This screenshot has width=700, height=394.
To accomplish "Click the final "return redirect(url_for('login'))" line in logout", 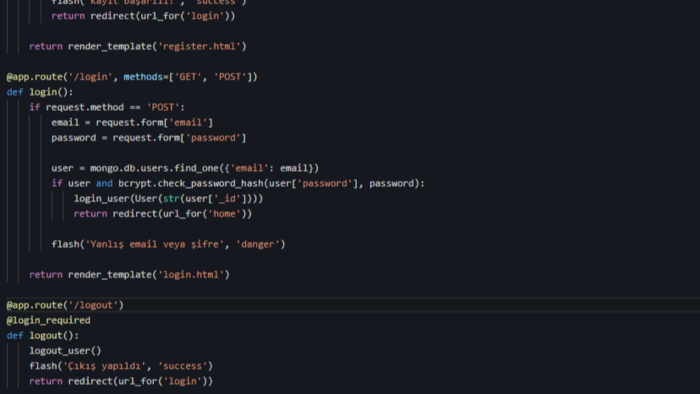I will tap(121, 381).
